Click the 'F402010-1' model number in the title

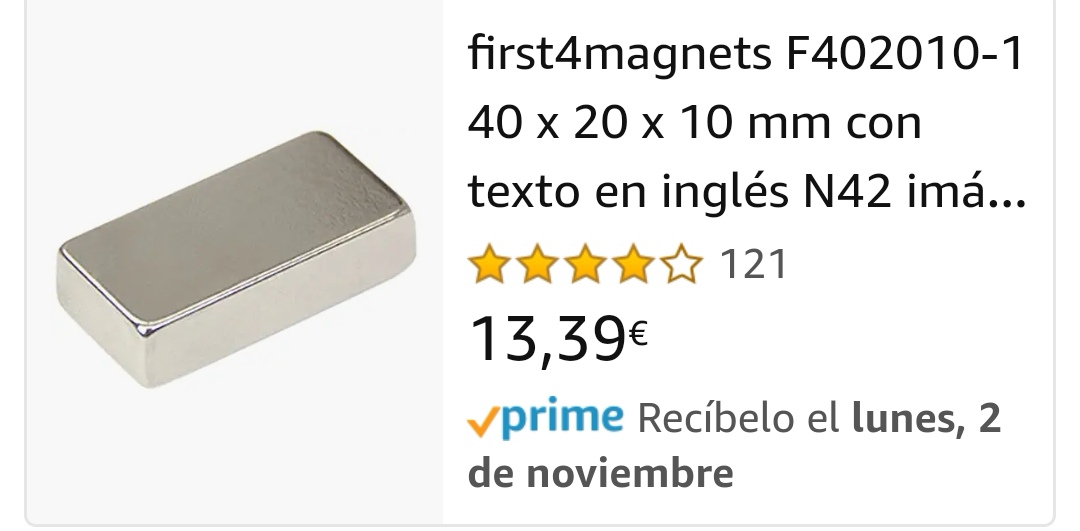906,53
